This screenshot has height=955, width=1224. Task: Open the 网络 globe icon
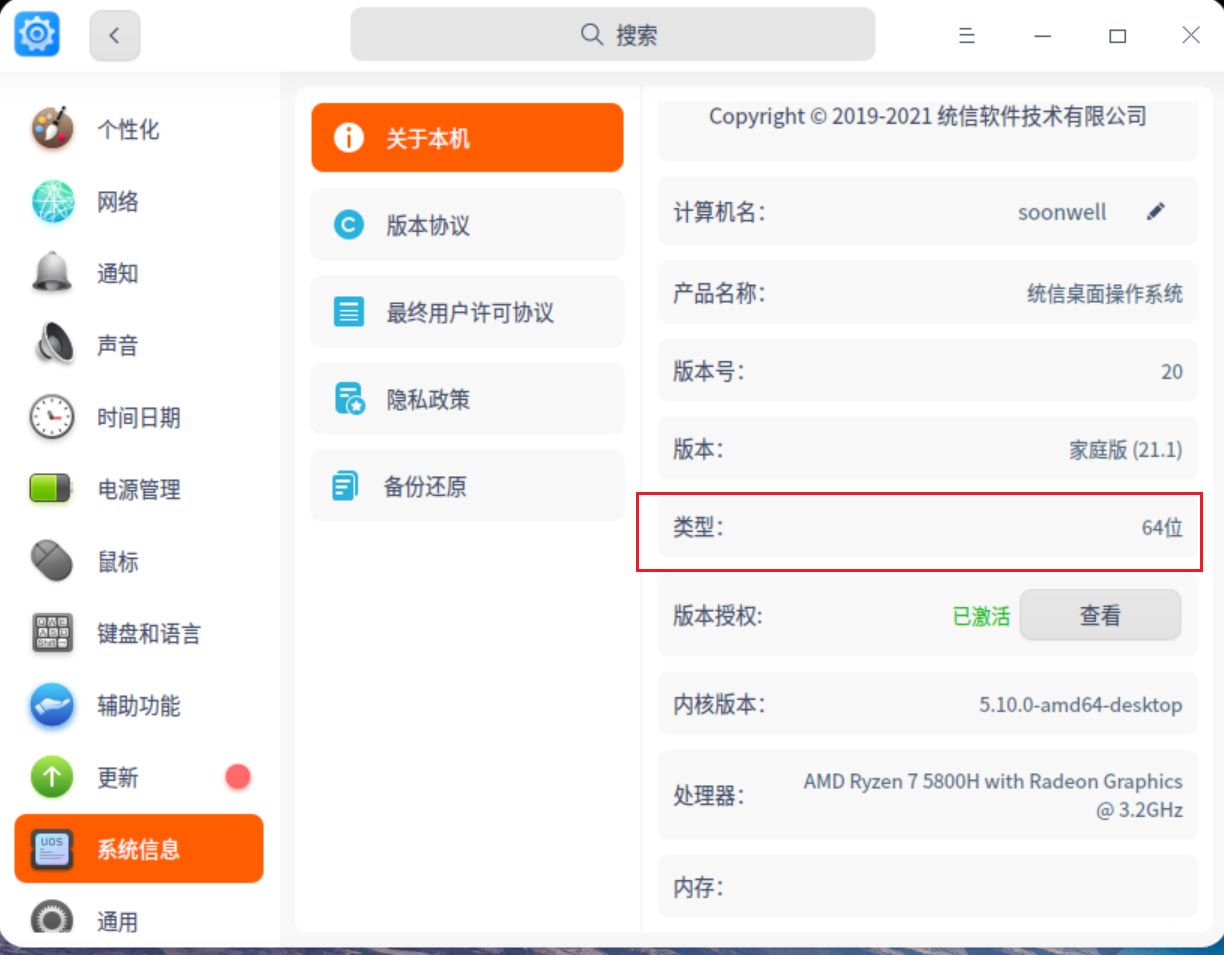52,201
